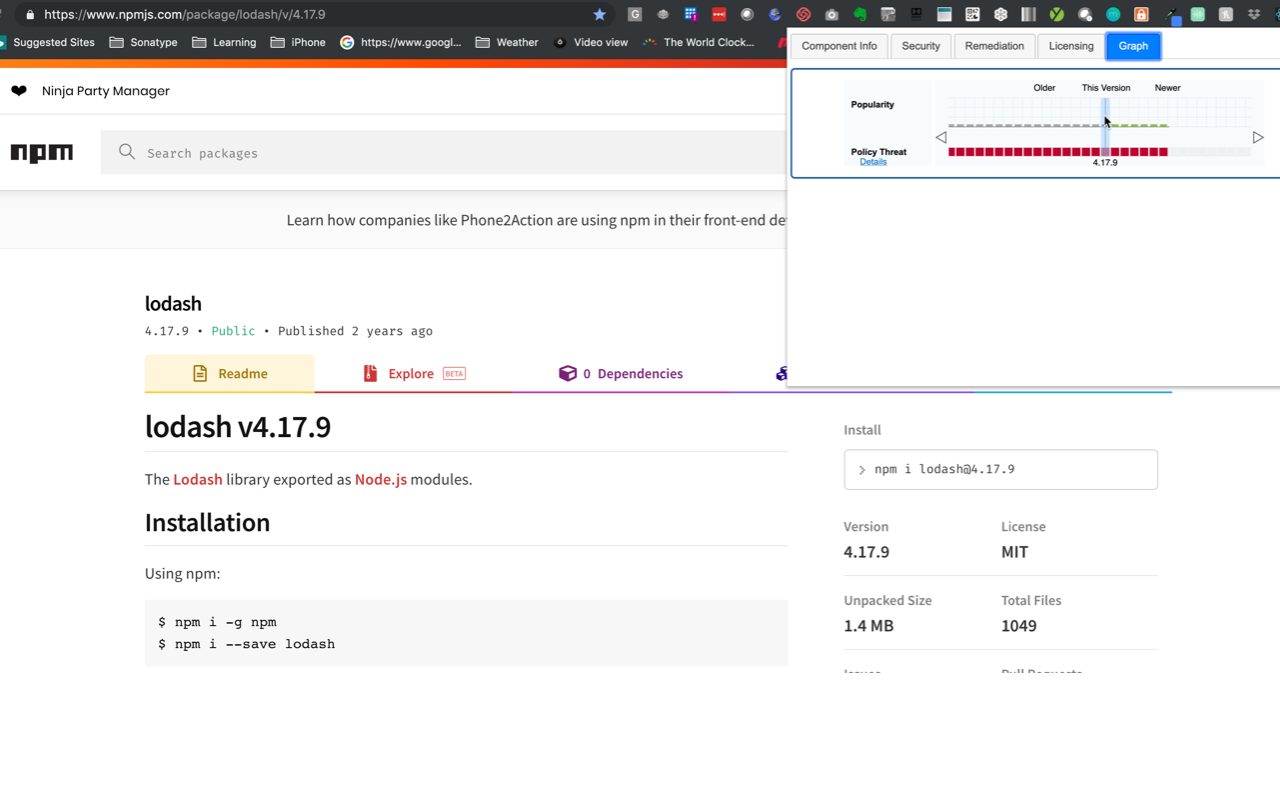Click the Node.js link in readme

tap(380, 479)
